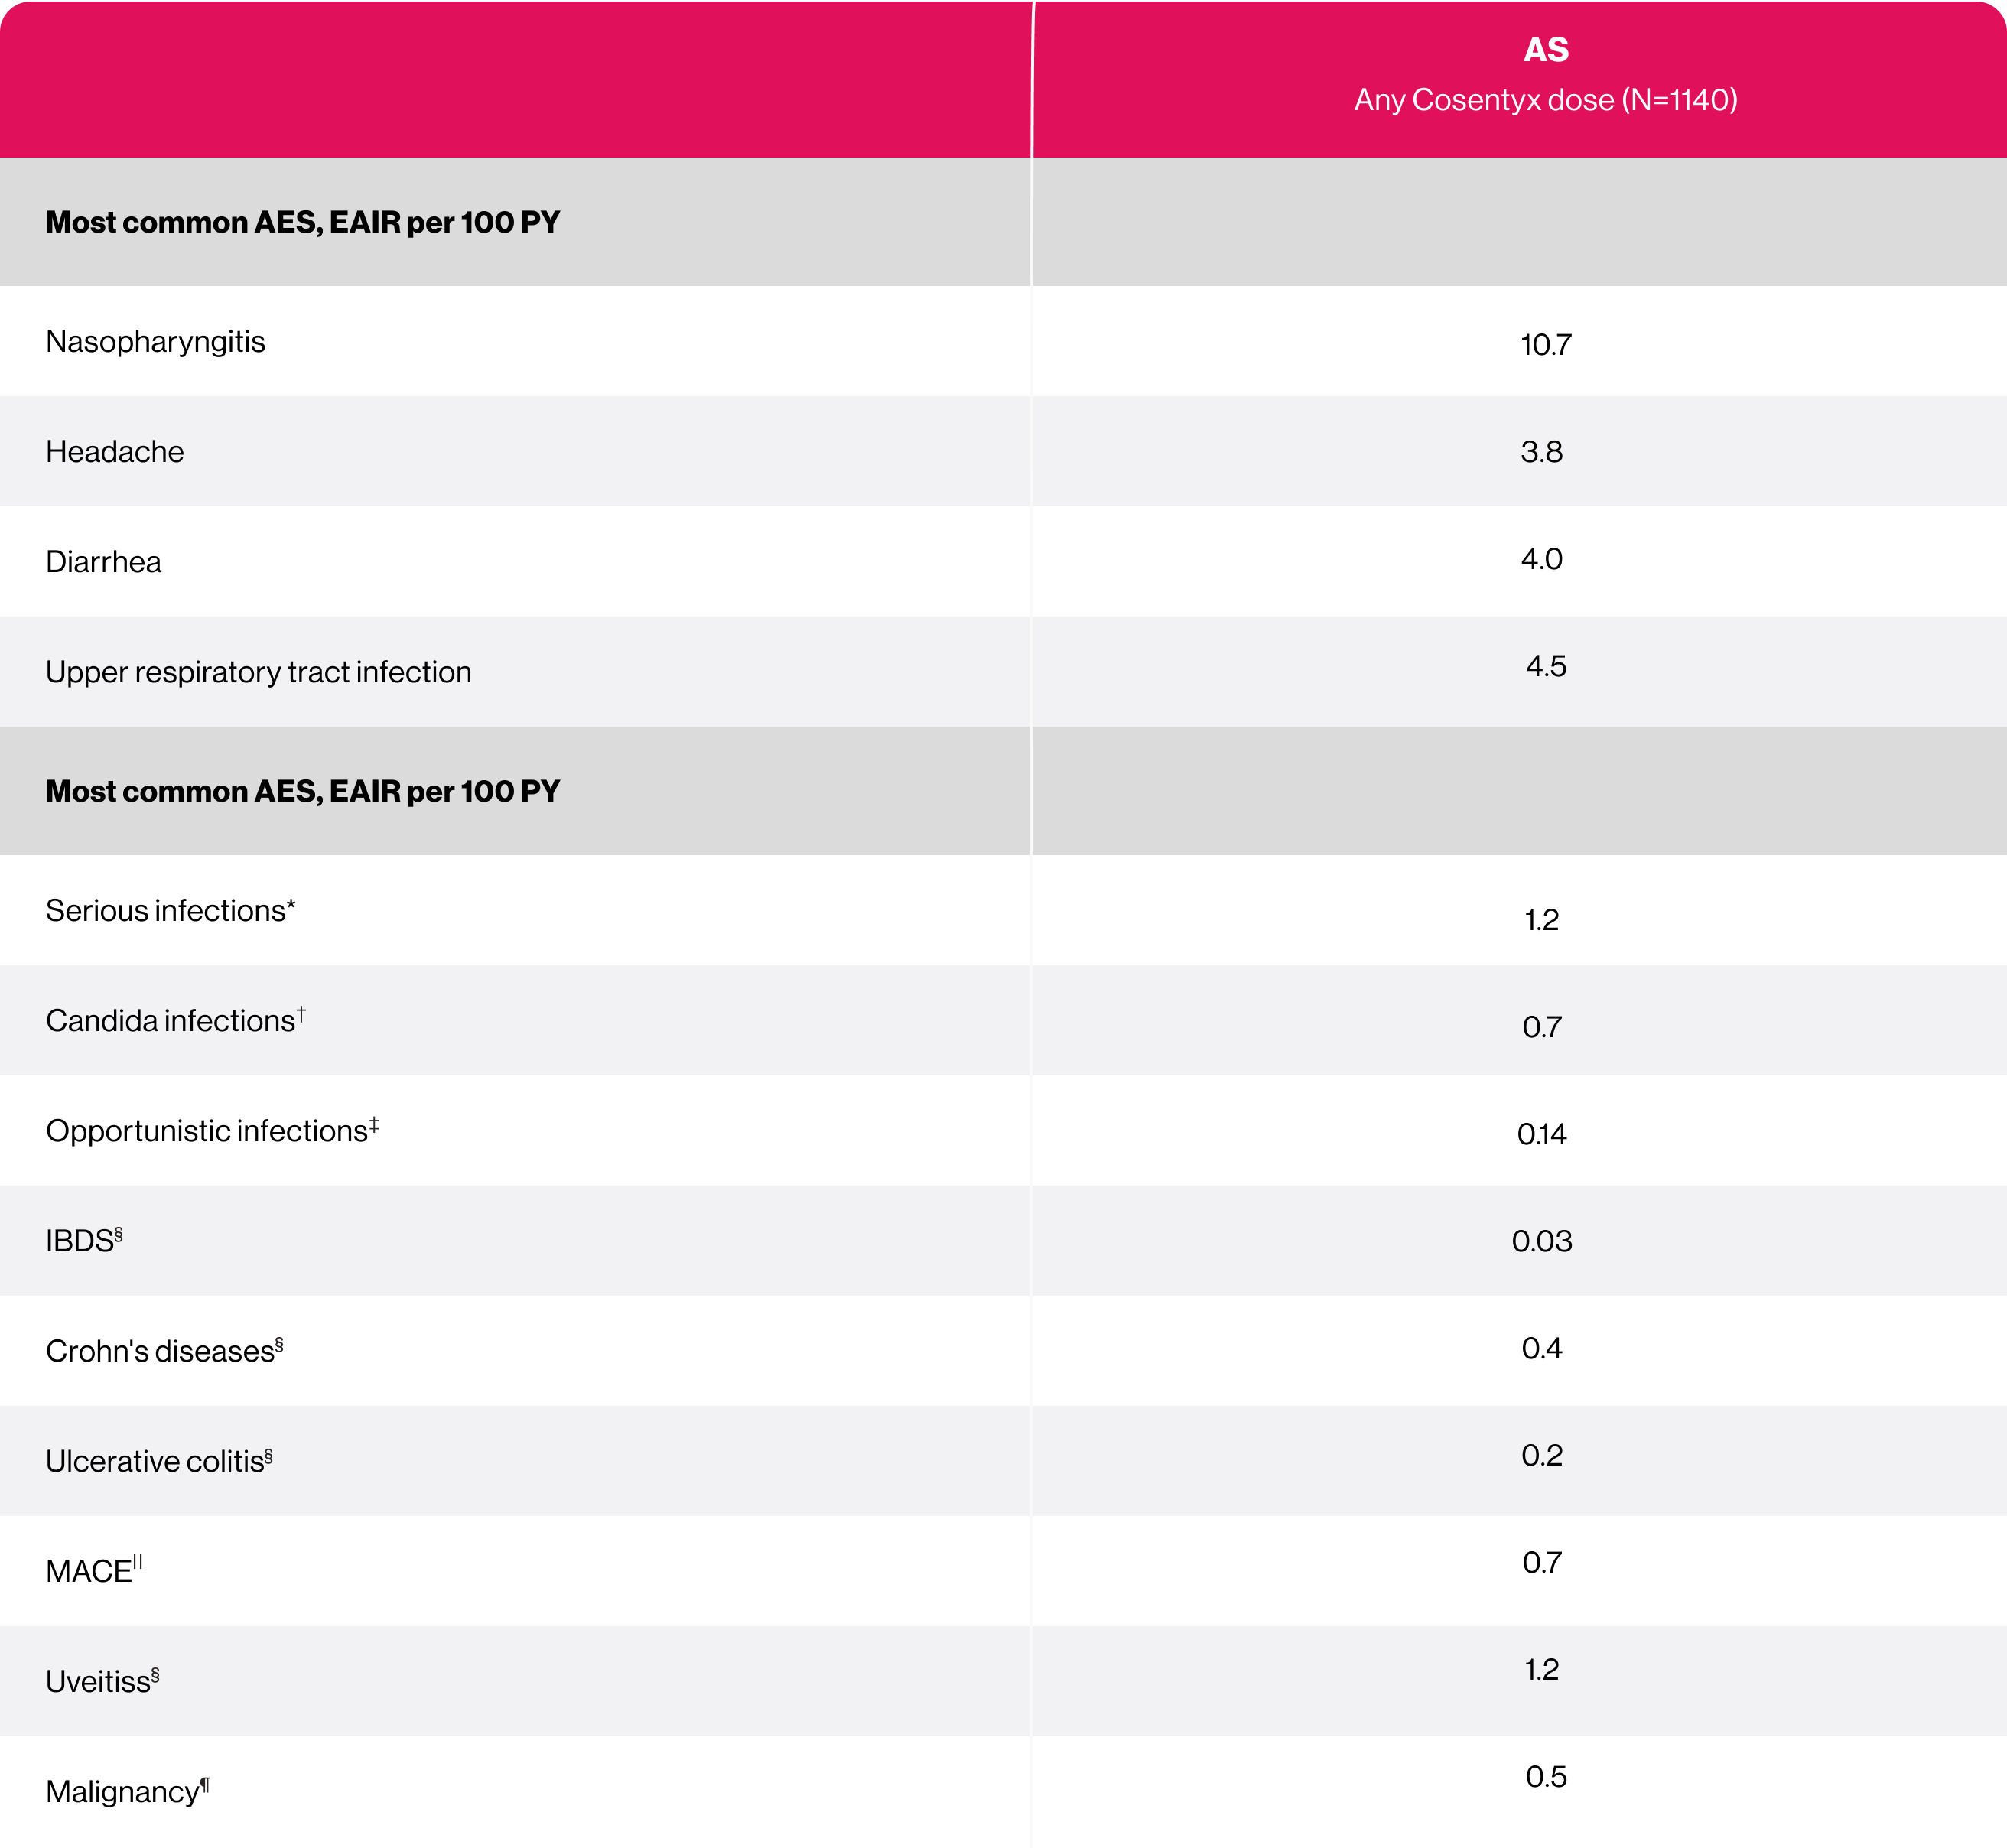Click the Opportunistic infections row label

[x=211, y=1131]
